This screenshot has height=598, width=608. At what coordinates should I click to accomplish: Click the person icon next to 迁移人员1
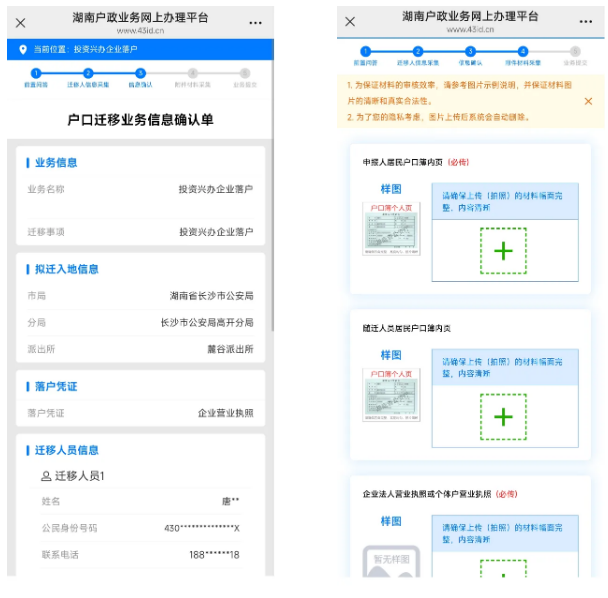click(46, 476)
